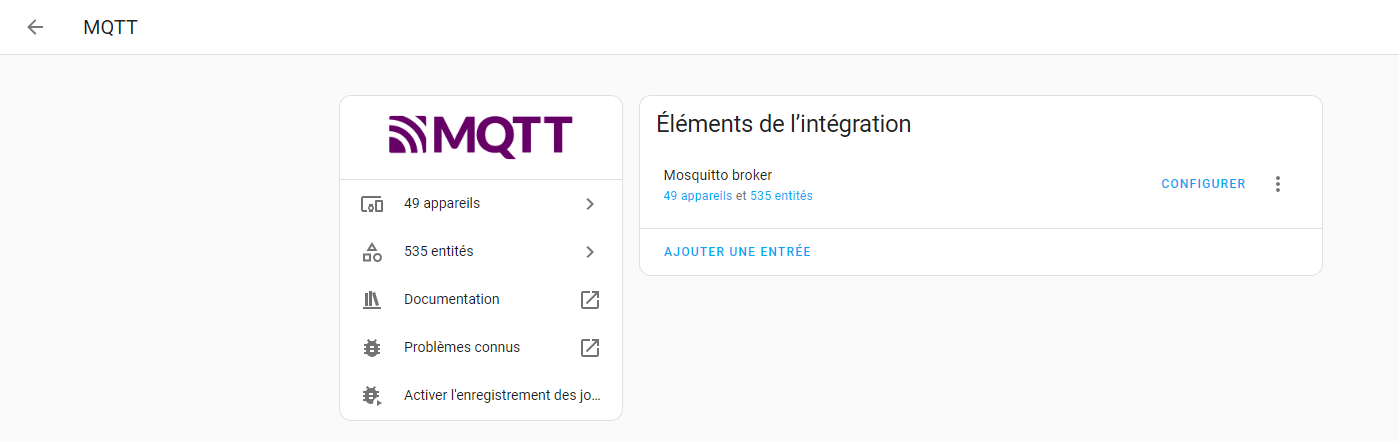Expand the 535 entités chevron
Viewport: 1399px width, 441px height.
coord(590,252)
